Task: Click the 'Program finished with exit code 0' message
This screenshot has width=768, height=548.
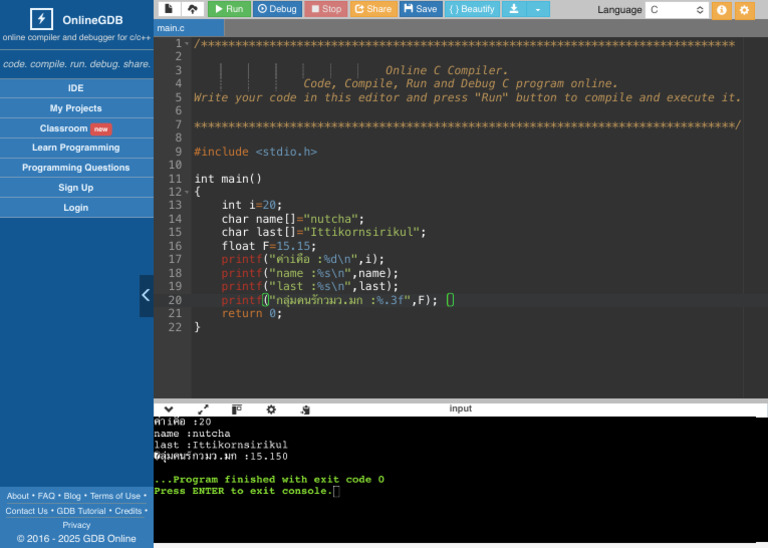Action: point(269,479)
